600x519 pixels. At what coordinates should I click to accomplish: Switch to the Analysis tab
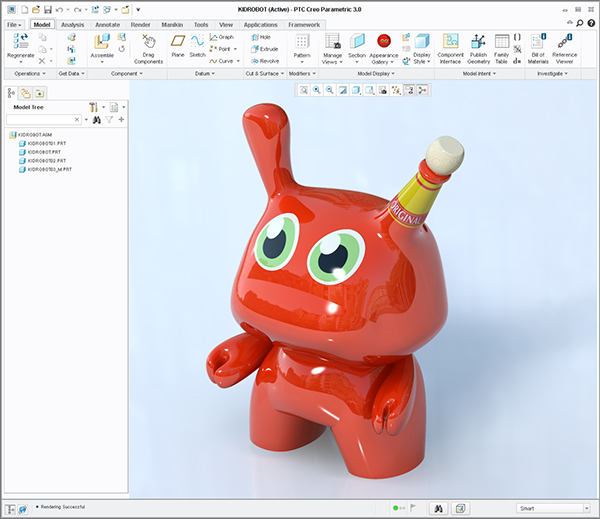point(72,25)
